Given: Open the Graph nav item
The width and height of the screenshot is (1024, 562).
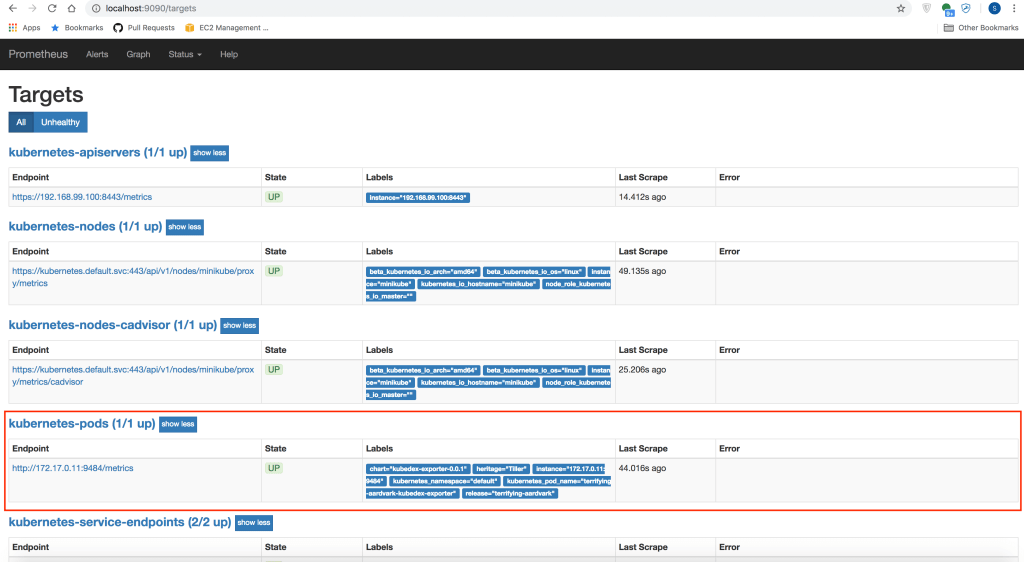Looking at the screenshot, I should [x=138, y=54].
